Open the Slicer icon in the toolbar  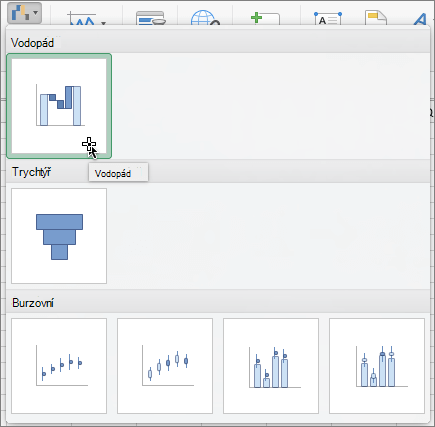(x=151, y=18)
